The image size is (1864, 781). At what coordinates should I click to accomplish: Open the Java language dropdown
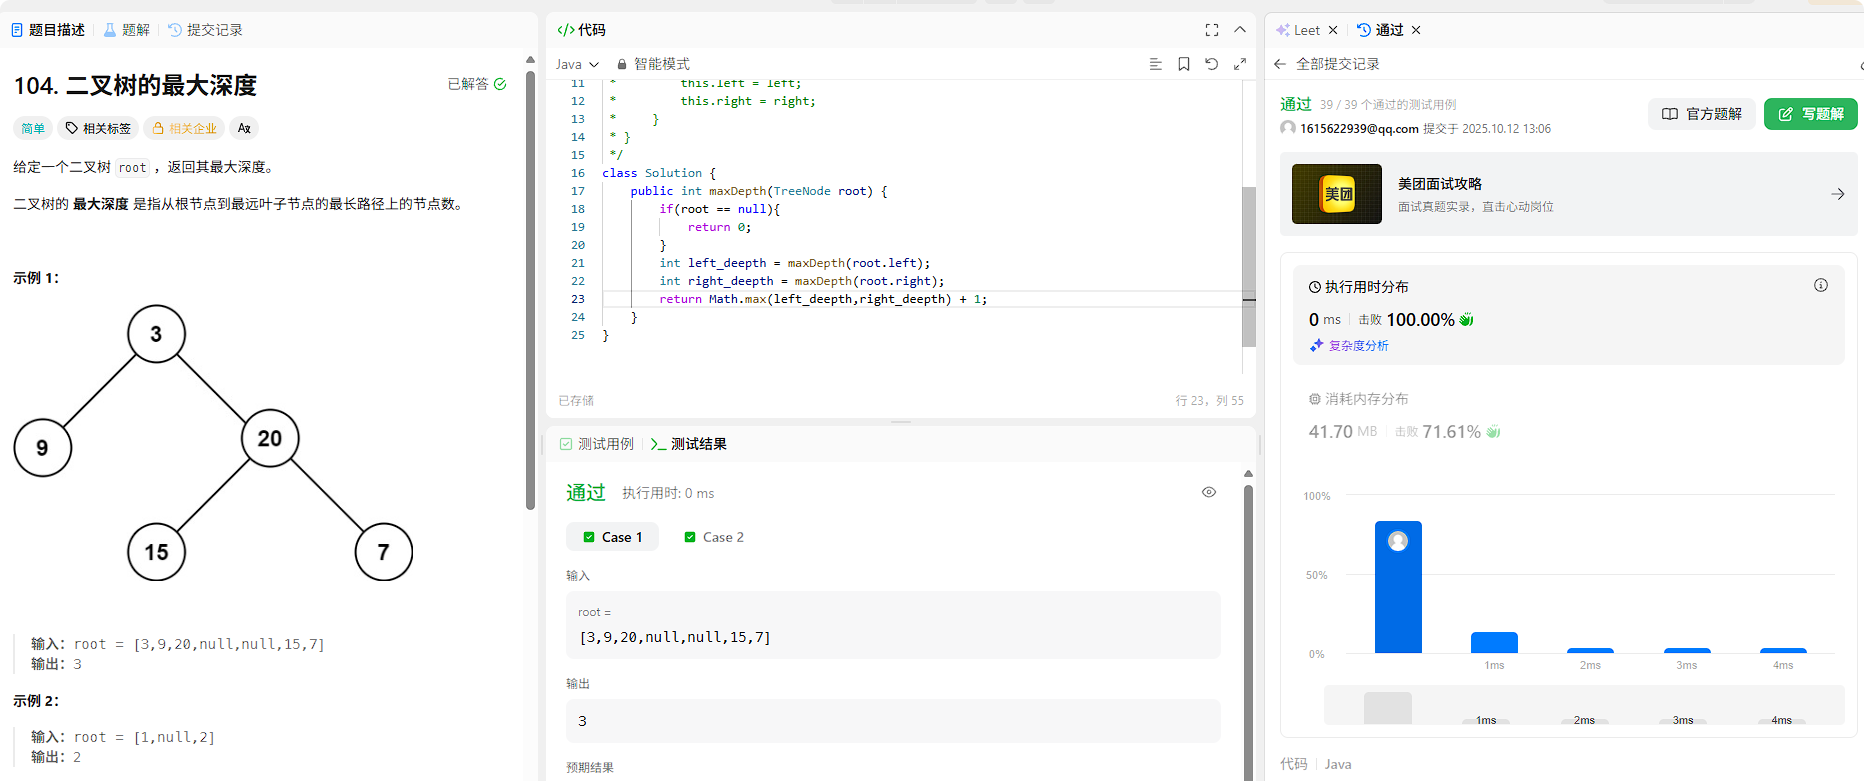(x=578, y=64)
